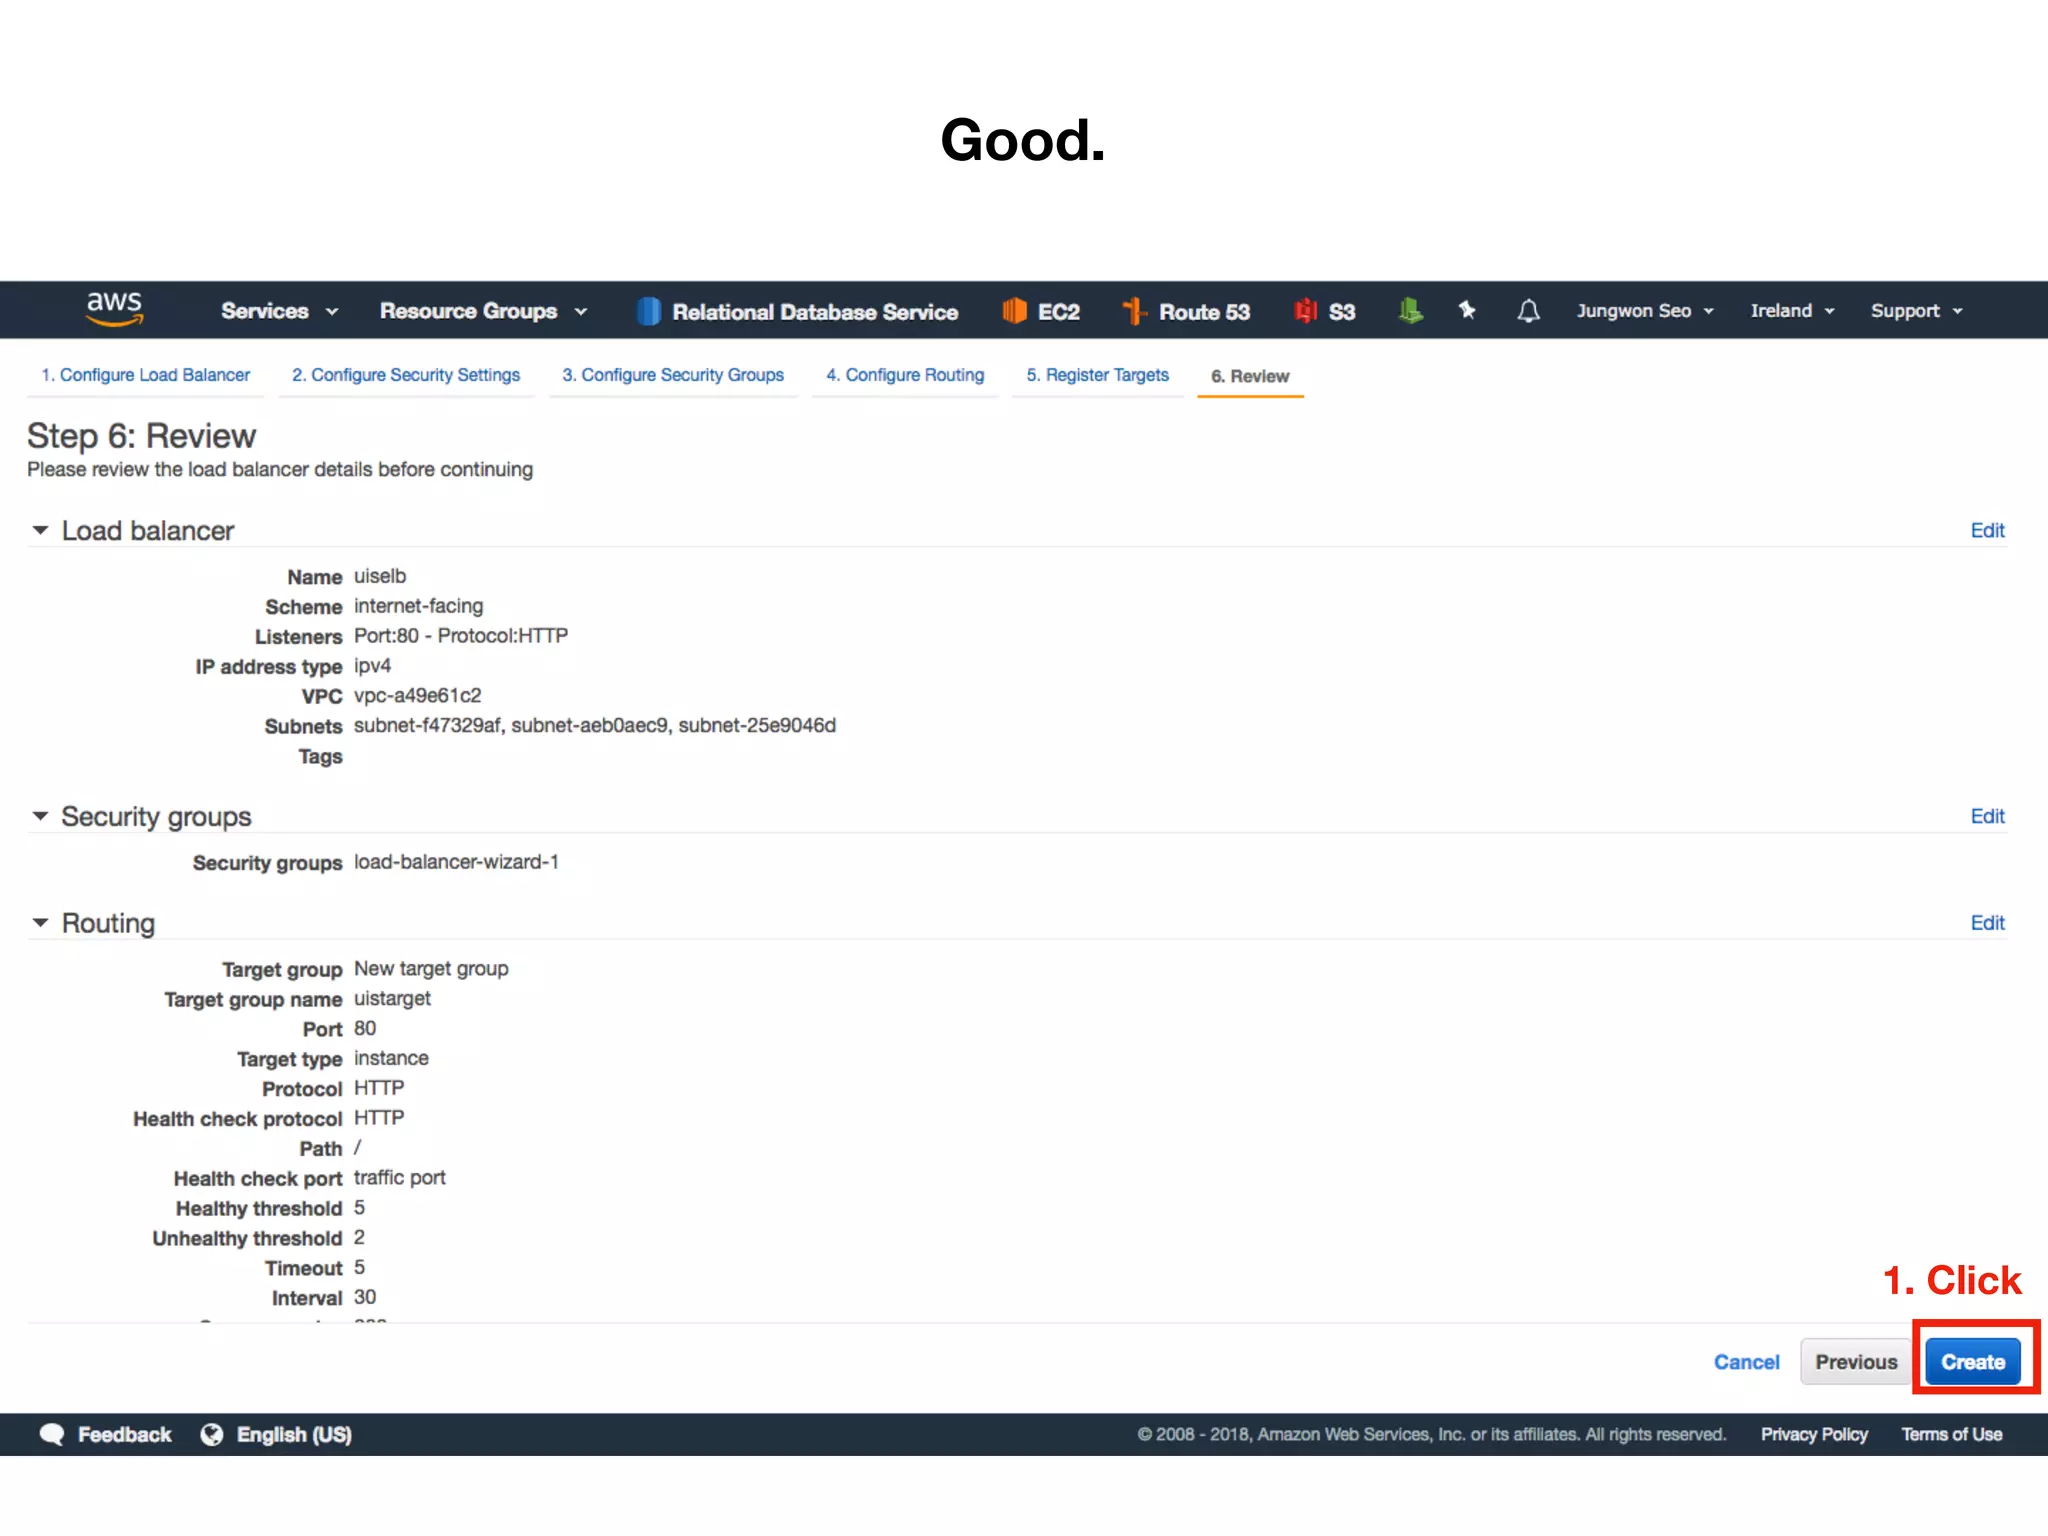
Task: Open the Route 53 service shortcut
Action: 1186,312
